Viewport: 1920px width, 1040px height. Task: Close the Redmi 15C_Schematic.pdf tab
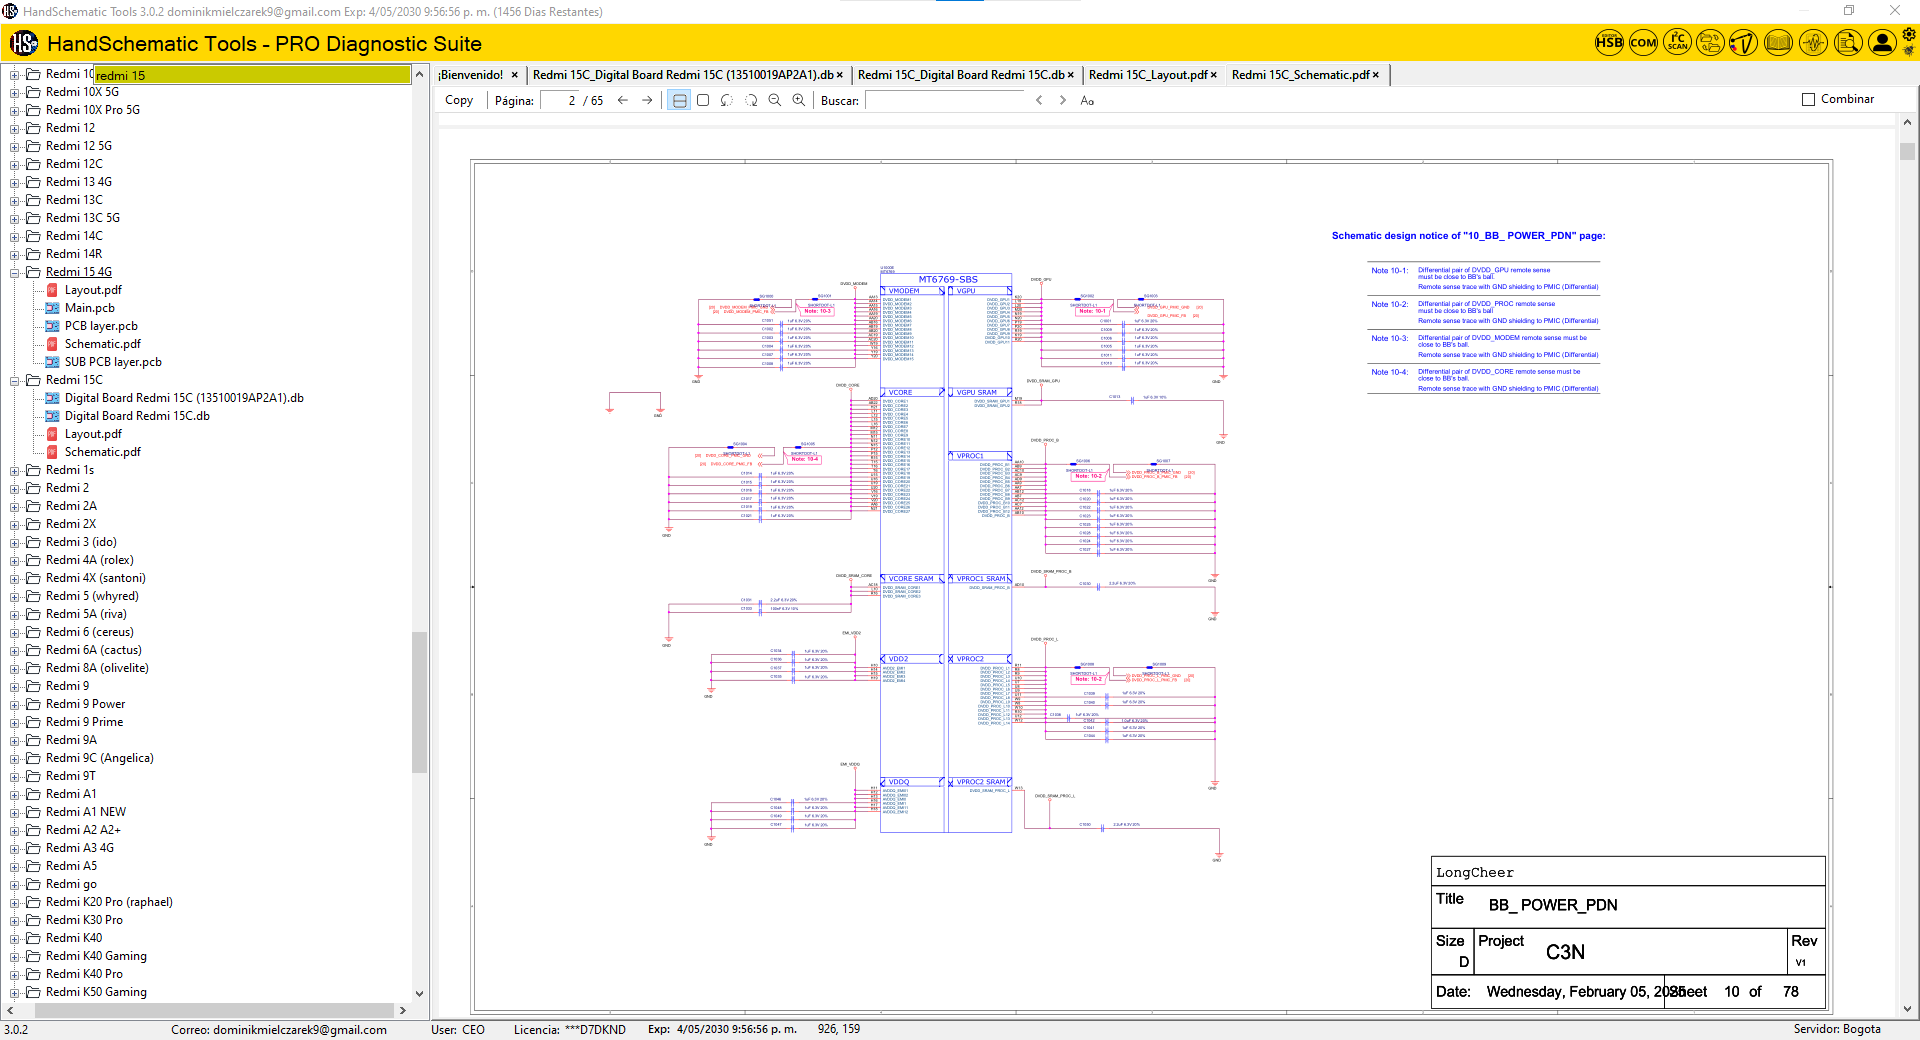[x=1376, y=75]
